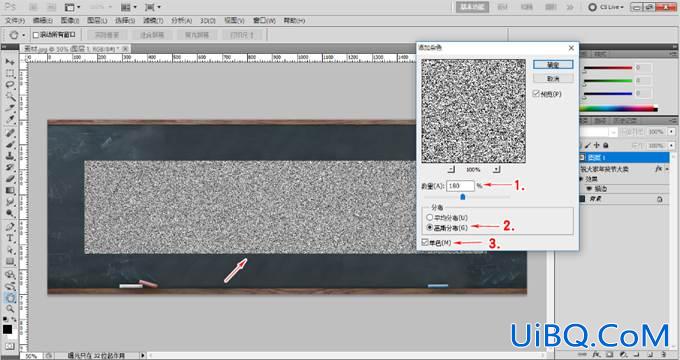Image resolution: width=680 pixels, height=360 pixels.
Task: Select the History Brush tool
Action: pos(10,167)
